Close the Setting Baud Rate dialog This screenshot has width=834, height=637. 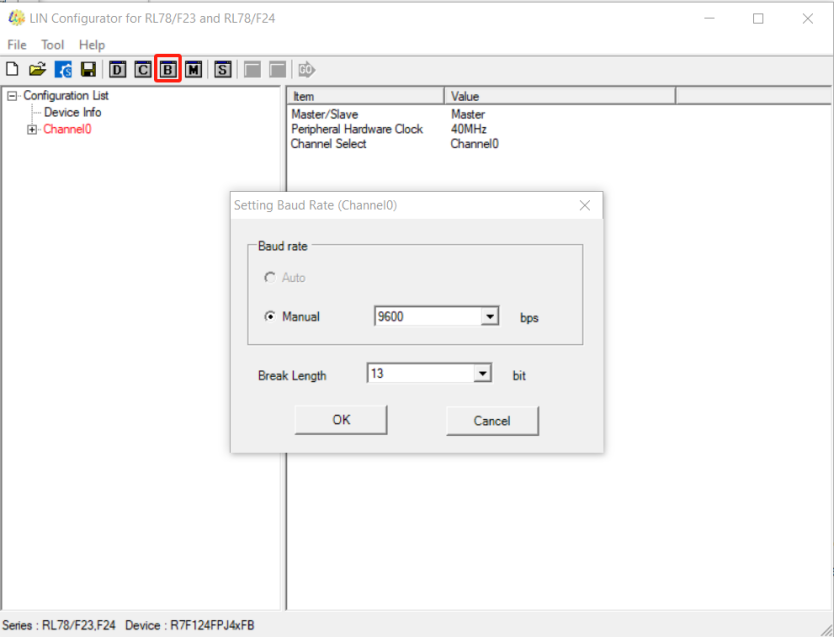tap(585, 206)
